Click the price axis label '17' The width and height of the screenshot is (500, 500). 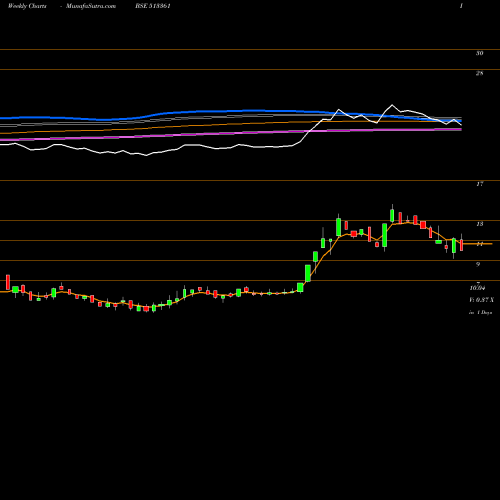[x=479, y=184]
